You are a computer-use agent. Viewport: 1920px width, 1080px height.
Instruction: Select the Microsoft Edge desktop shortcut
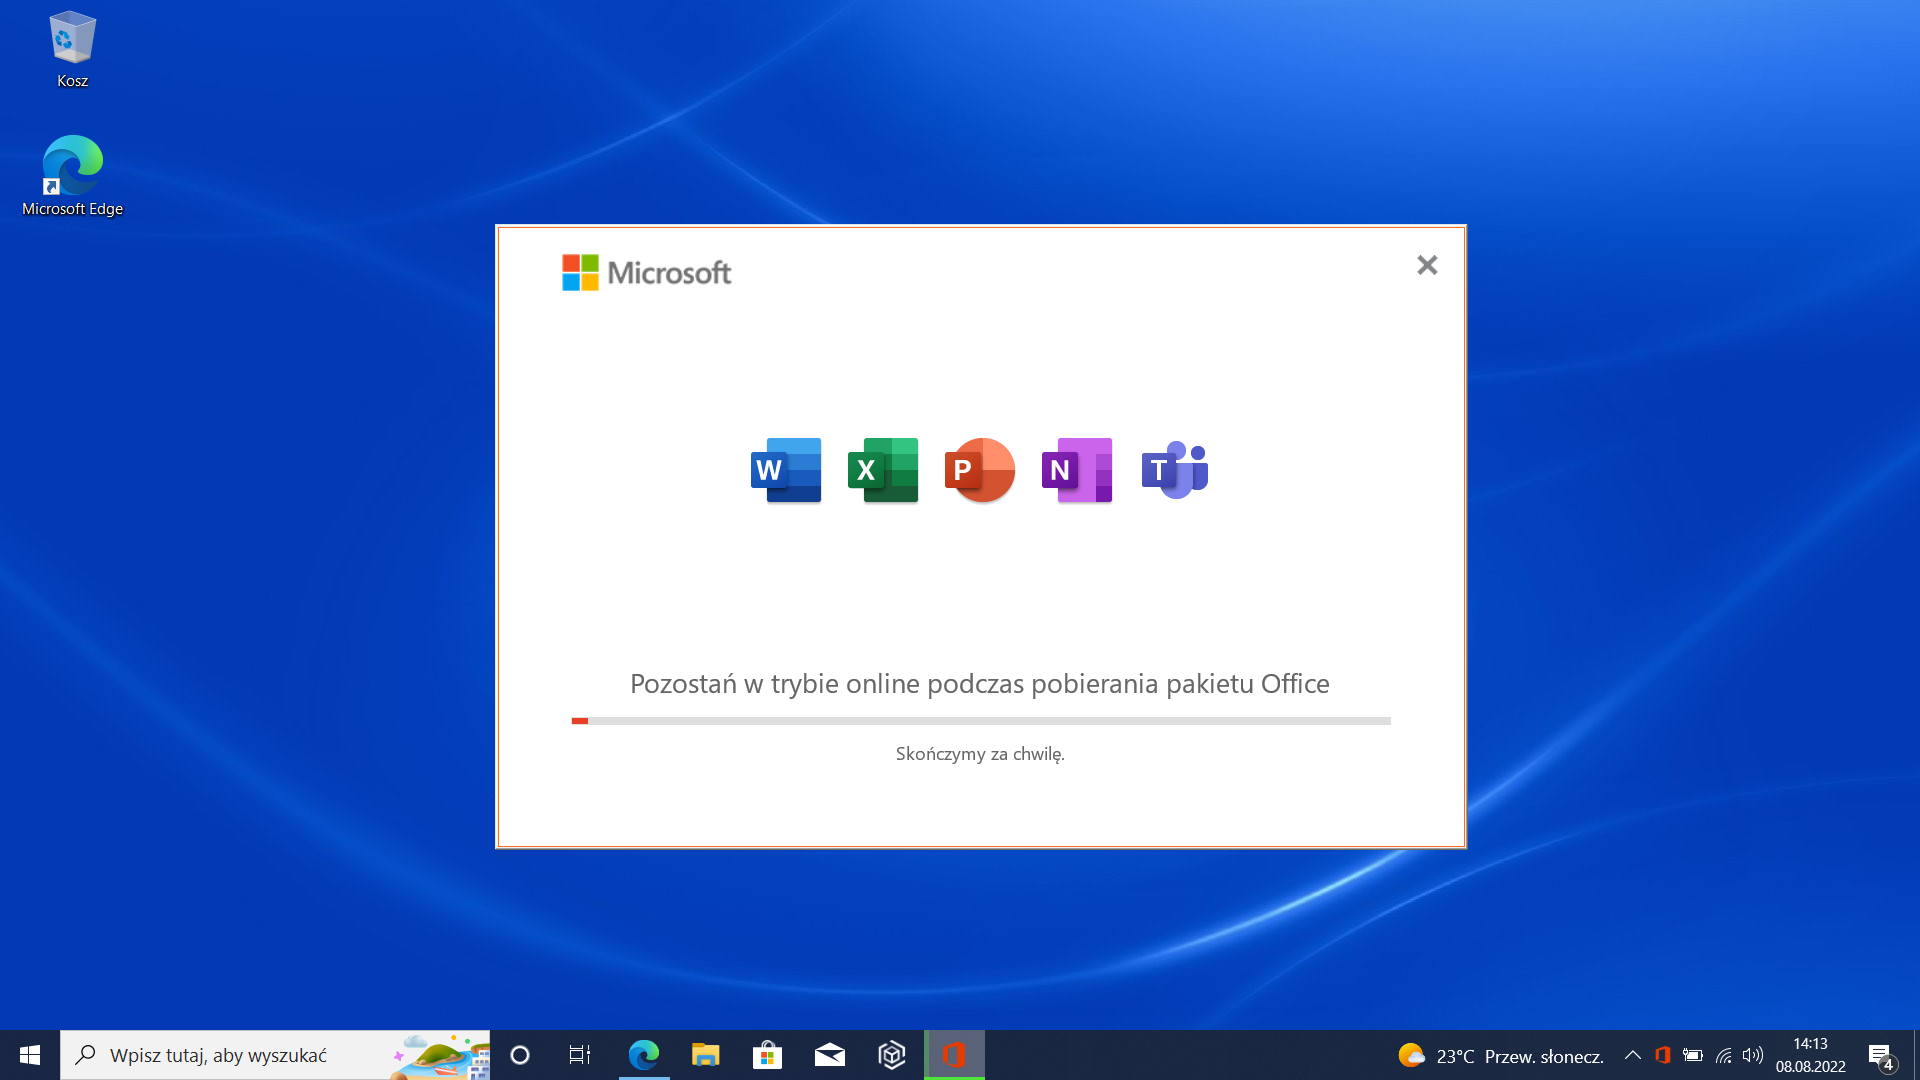72,176
